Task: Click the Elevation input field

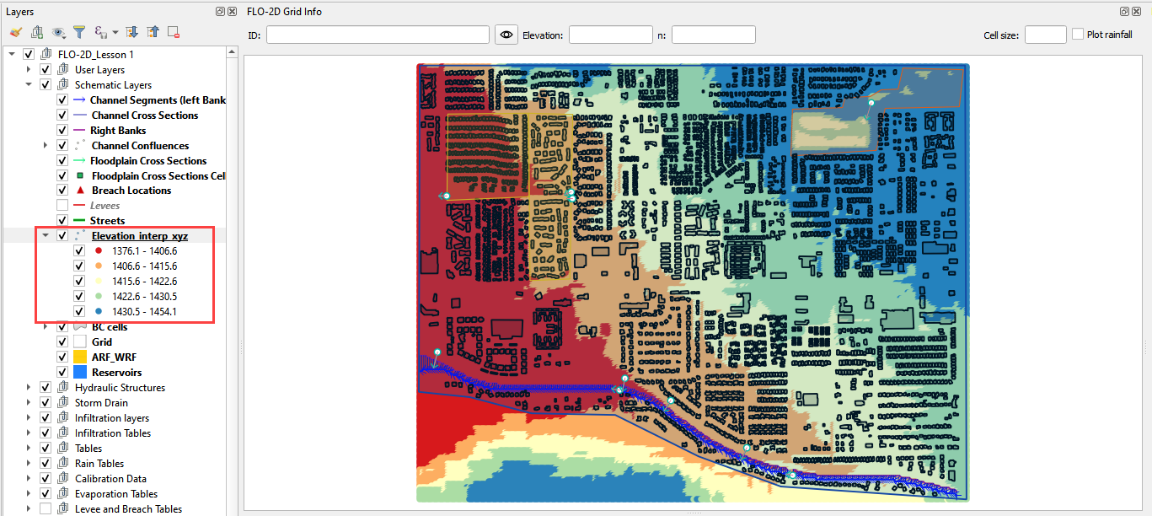Action: [610, 35]
